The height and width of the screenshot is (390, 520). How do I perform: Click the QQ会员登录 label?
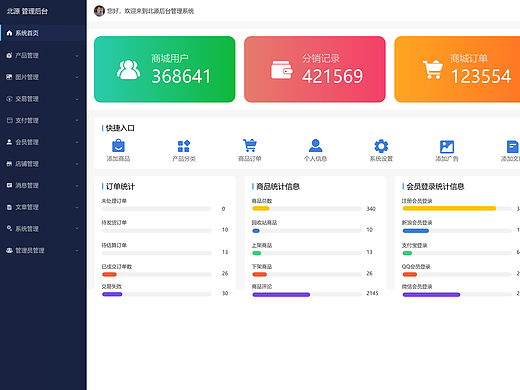(x=416, y=266)
